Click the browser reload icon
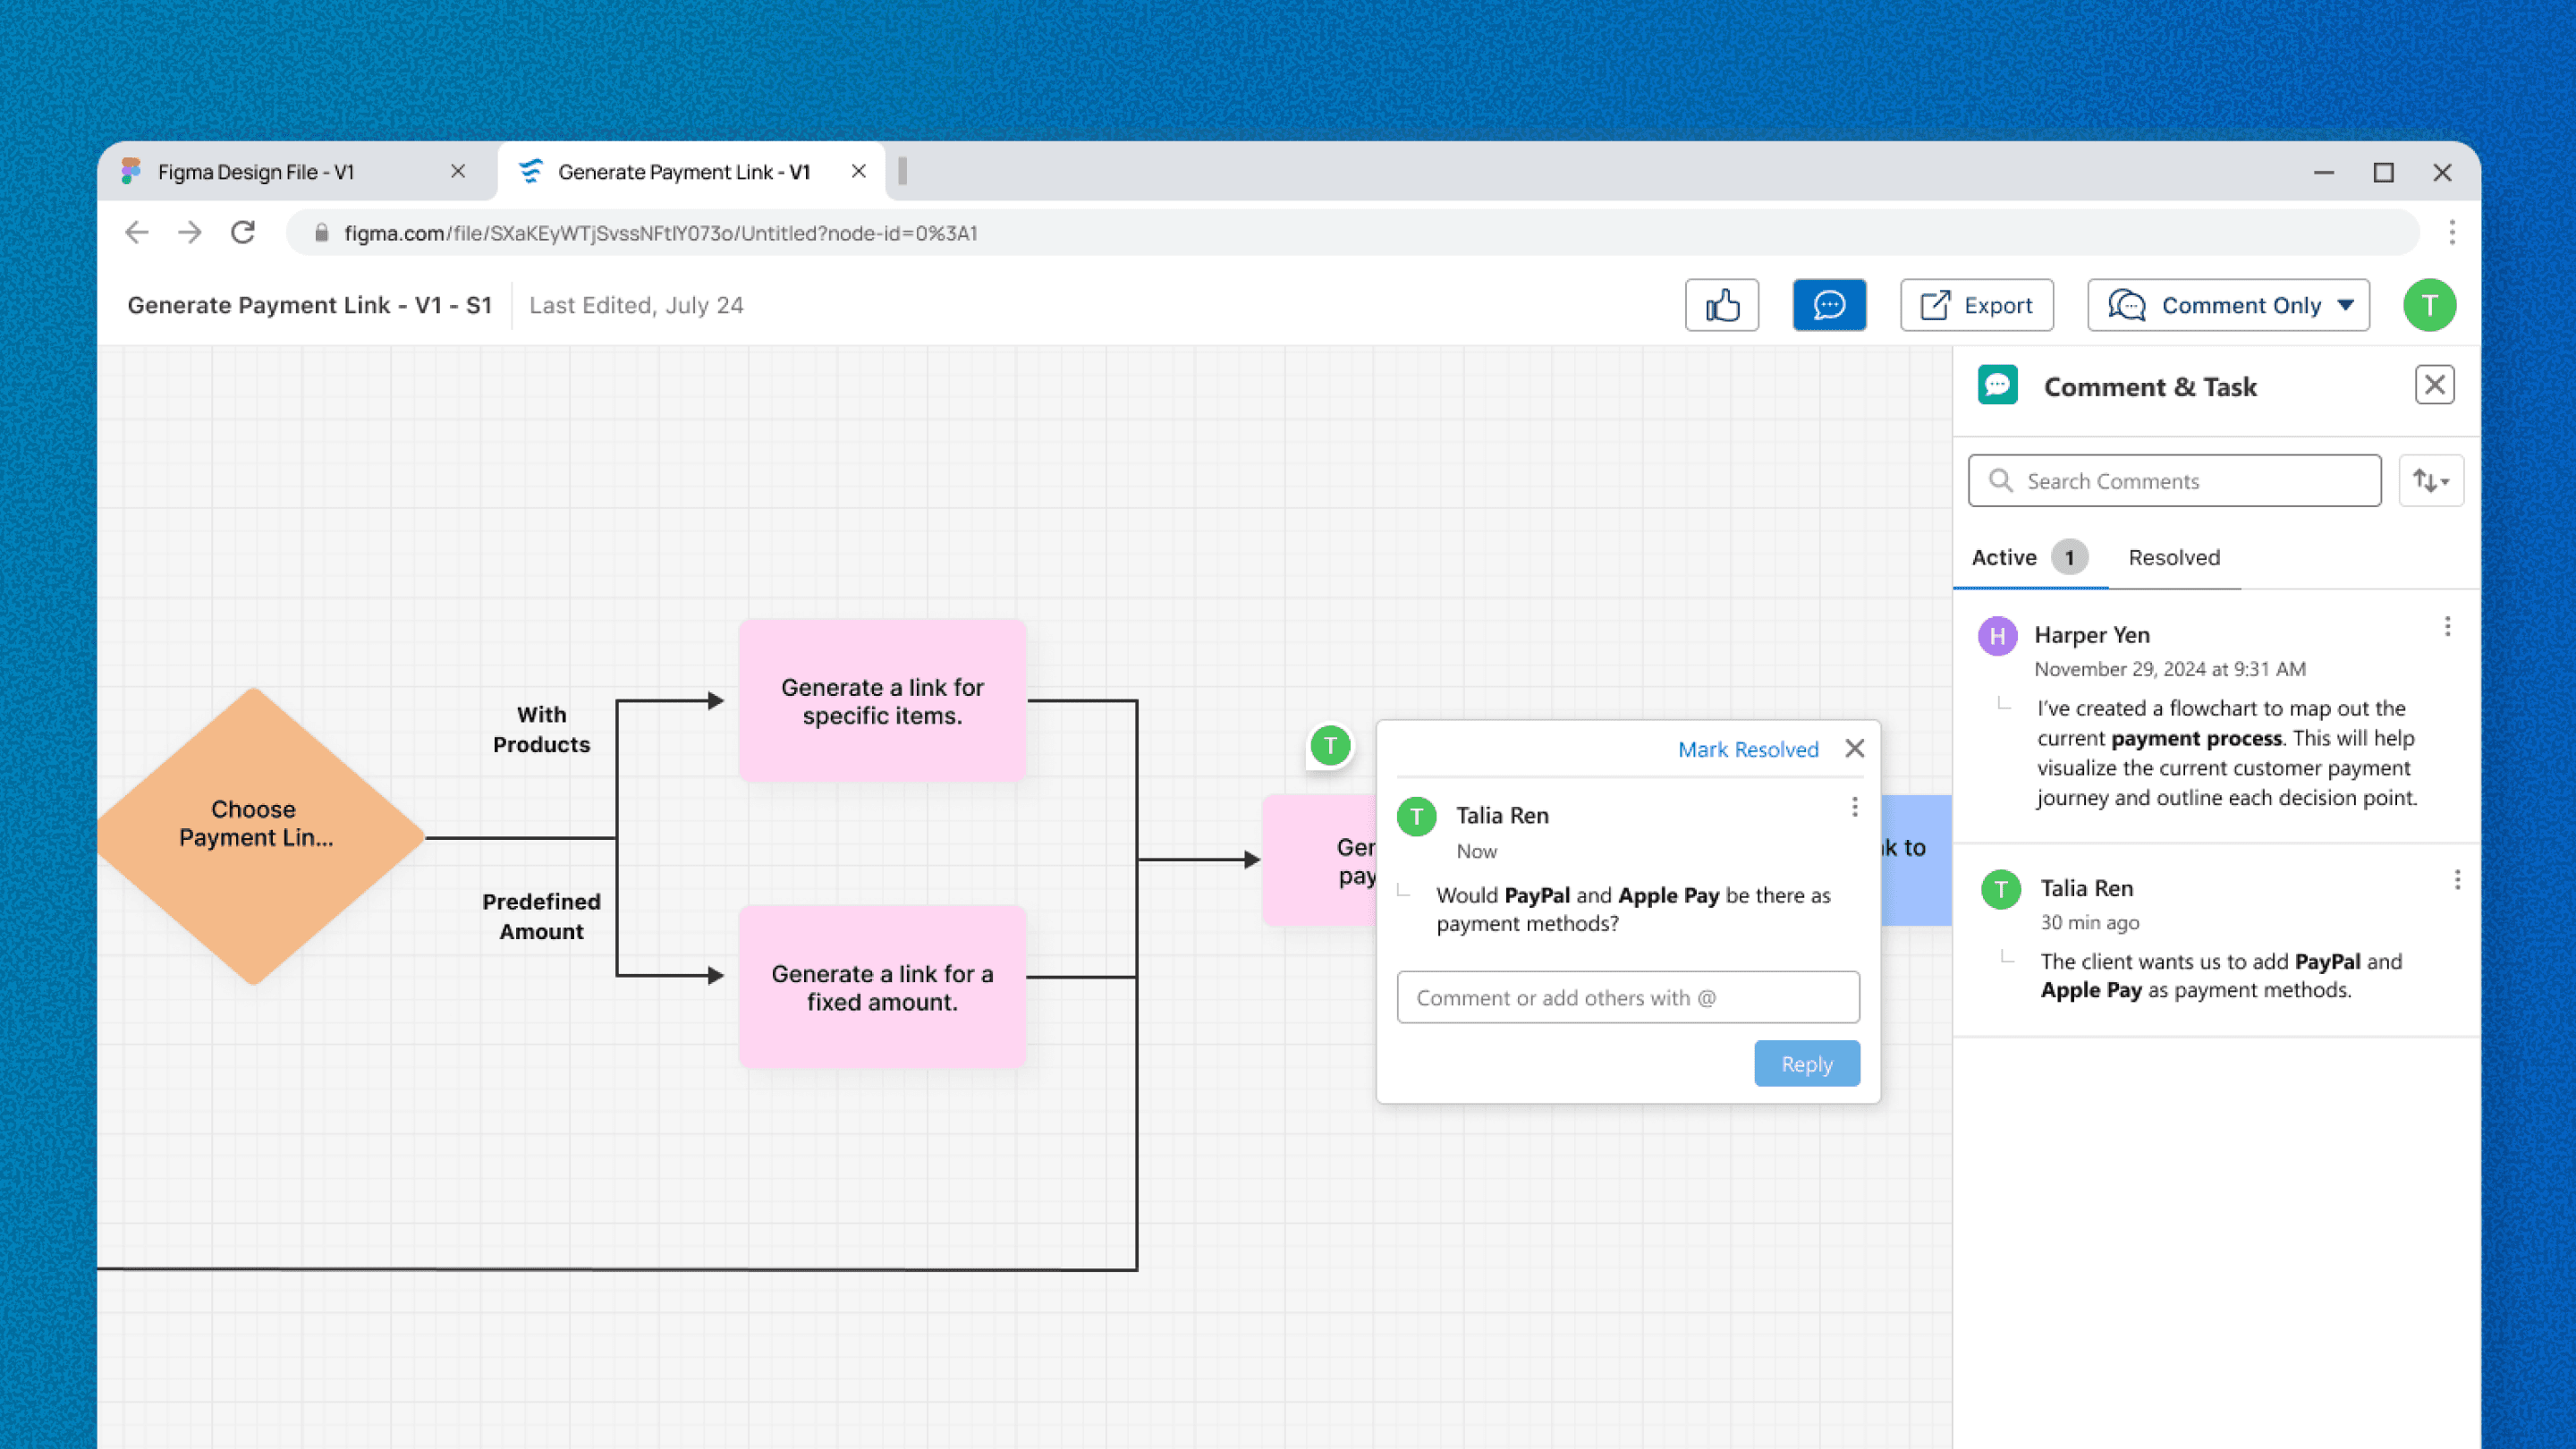 coord(243,233)
